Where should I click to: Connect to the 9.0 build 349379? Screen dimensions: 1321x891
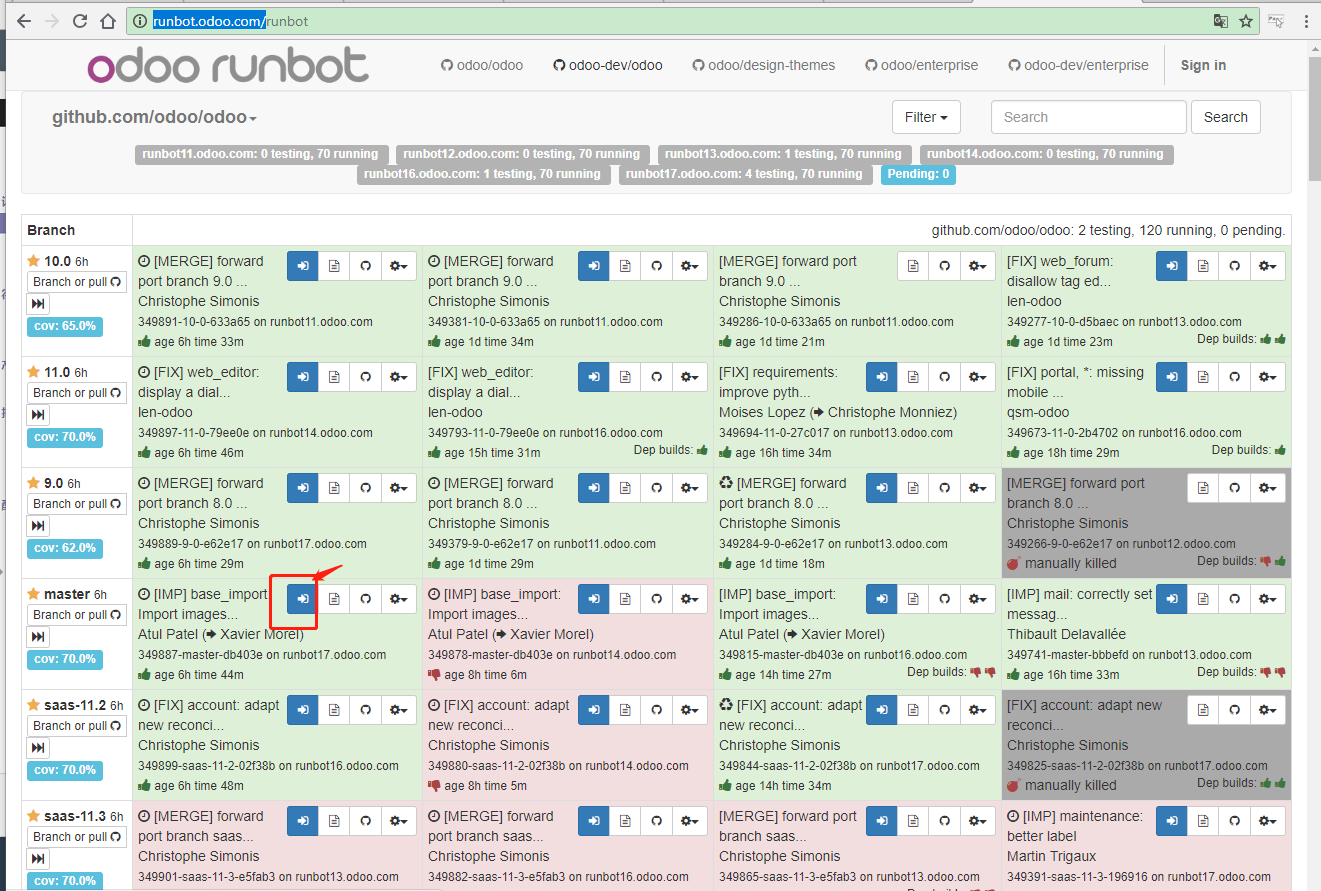pos(594,488)
